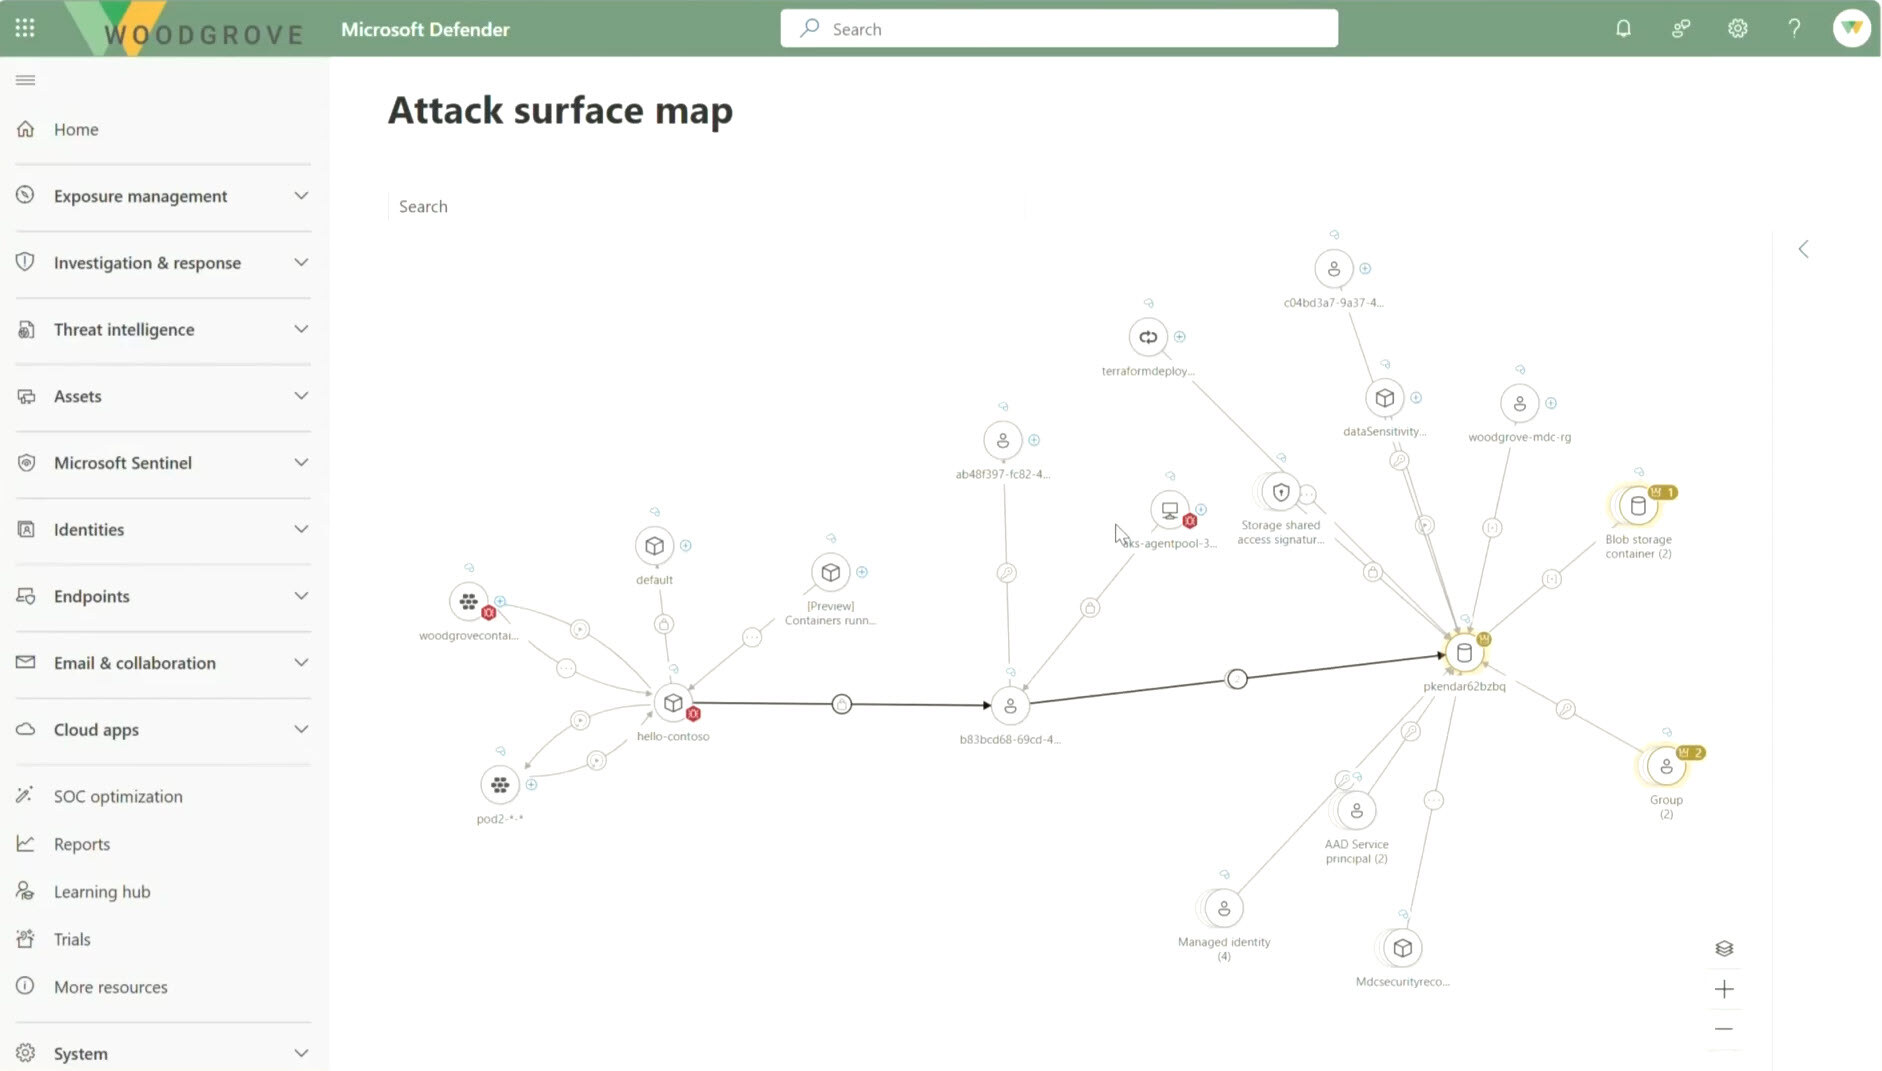This screenshot has width=1882, height=1071.
Task: Select the ab48f397-fc82 identity node
Action: (x=1003, y=440)
